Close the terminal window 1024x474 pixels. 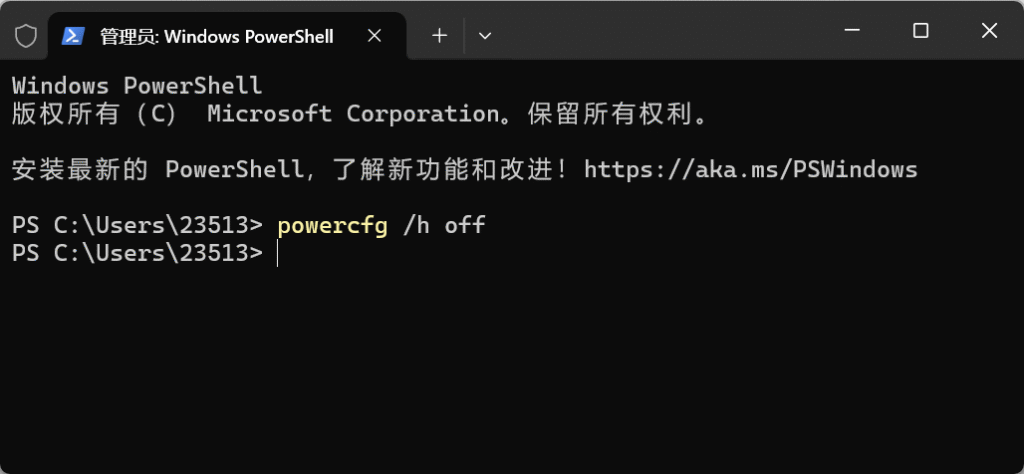pyautogui.click(x=989, y=31)
